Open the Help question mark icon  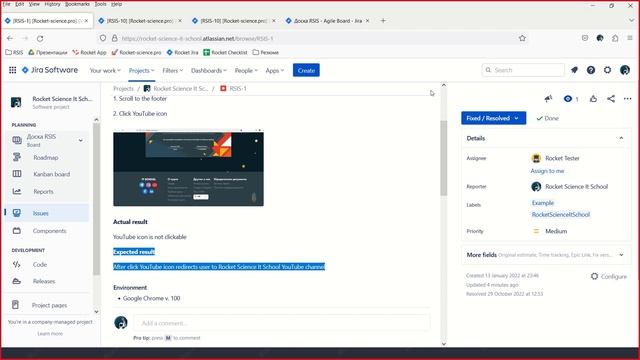(x=591, y=70)
